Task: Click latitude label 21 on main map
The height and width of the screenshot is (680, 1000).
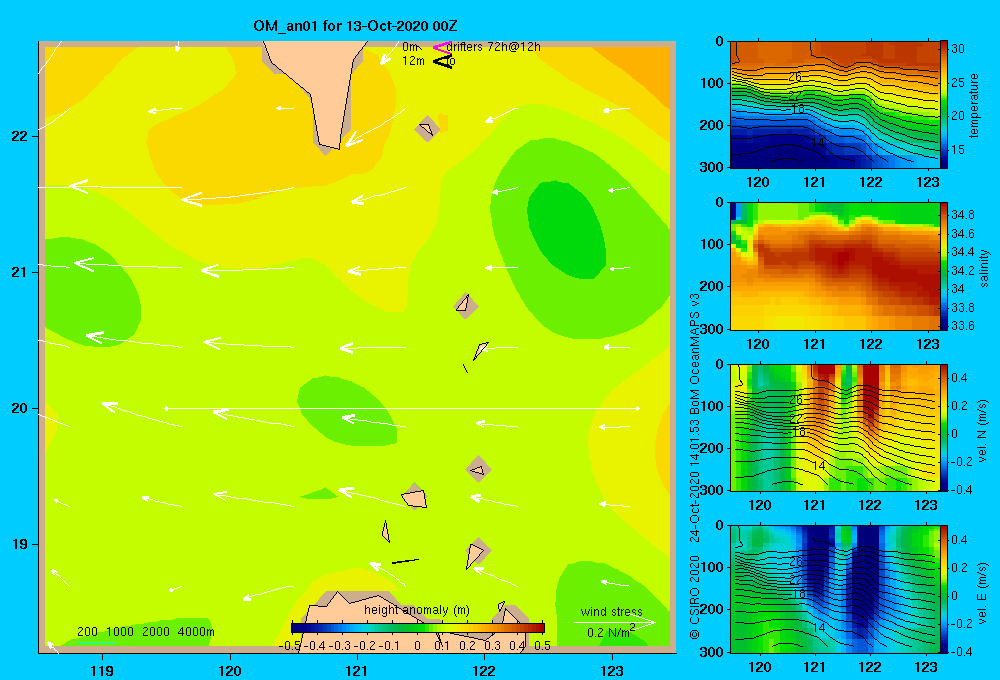Action: click(19, 272)
